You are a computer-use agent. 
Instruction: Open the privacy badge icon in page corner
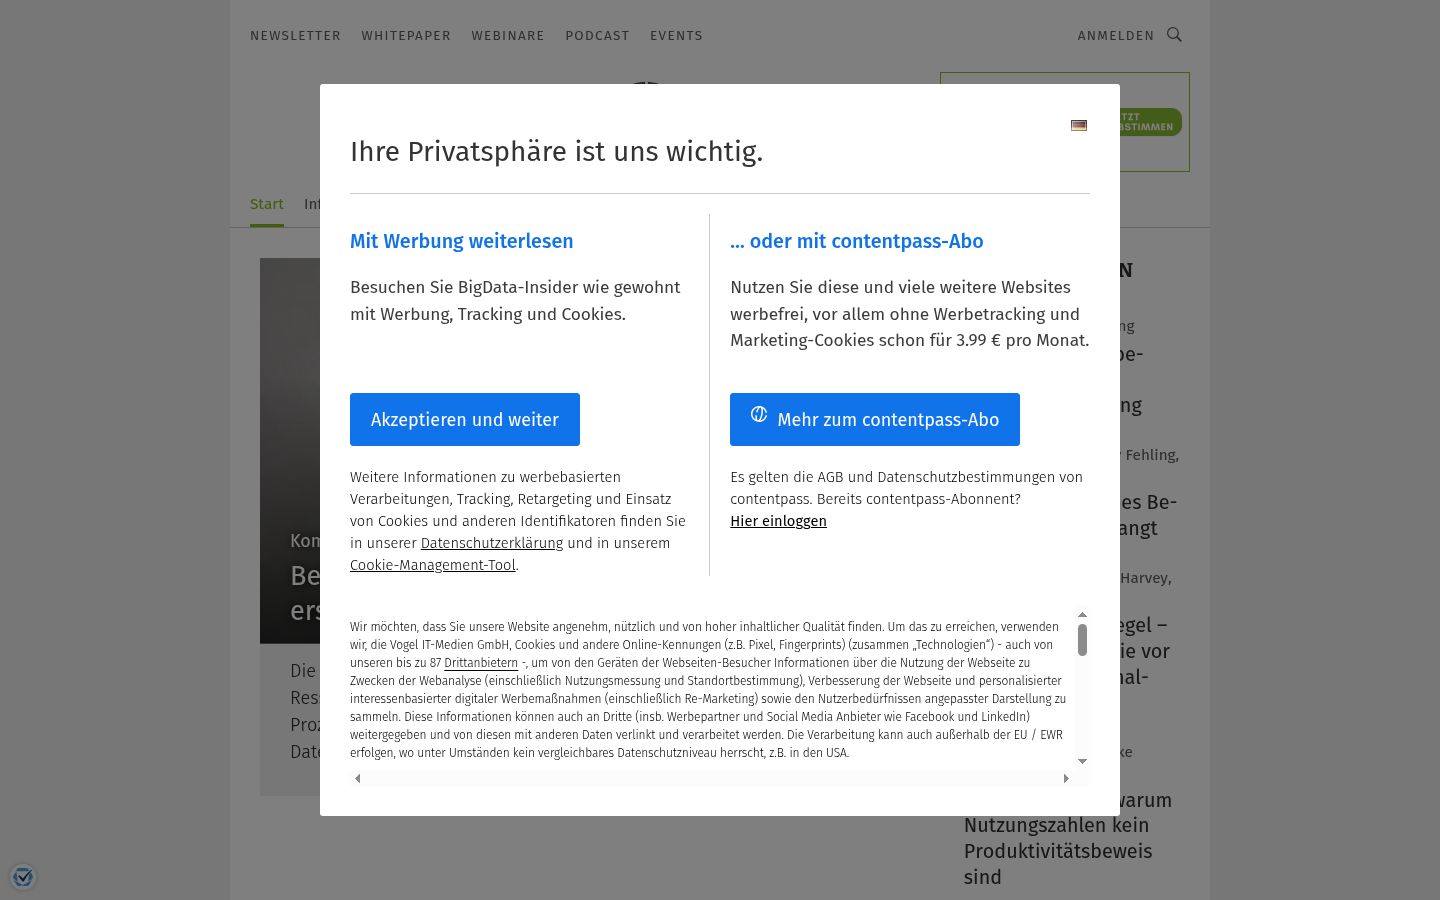[23, 877]
